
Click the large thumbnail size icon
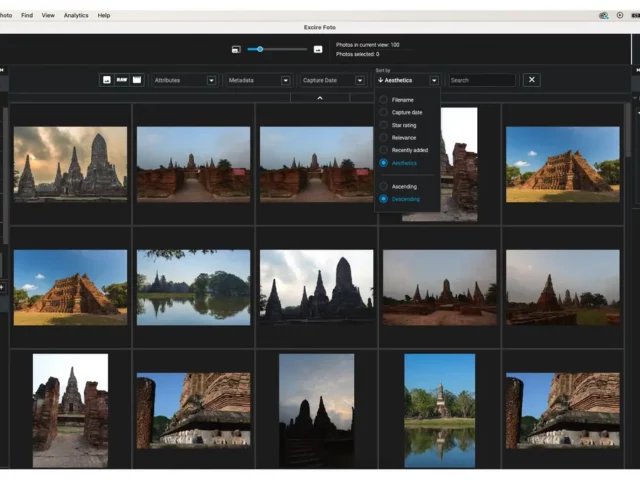point(318,49)
